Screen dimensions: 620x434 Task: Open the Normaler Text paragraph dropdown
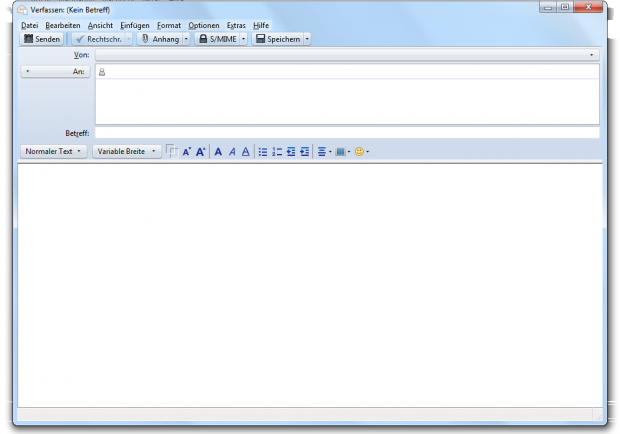point(53,151)
